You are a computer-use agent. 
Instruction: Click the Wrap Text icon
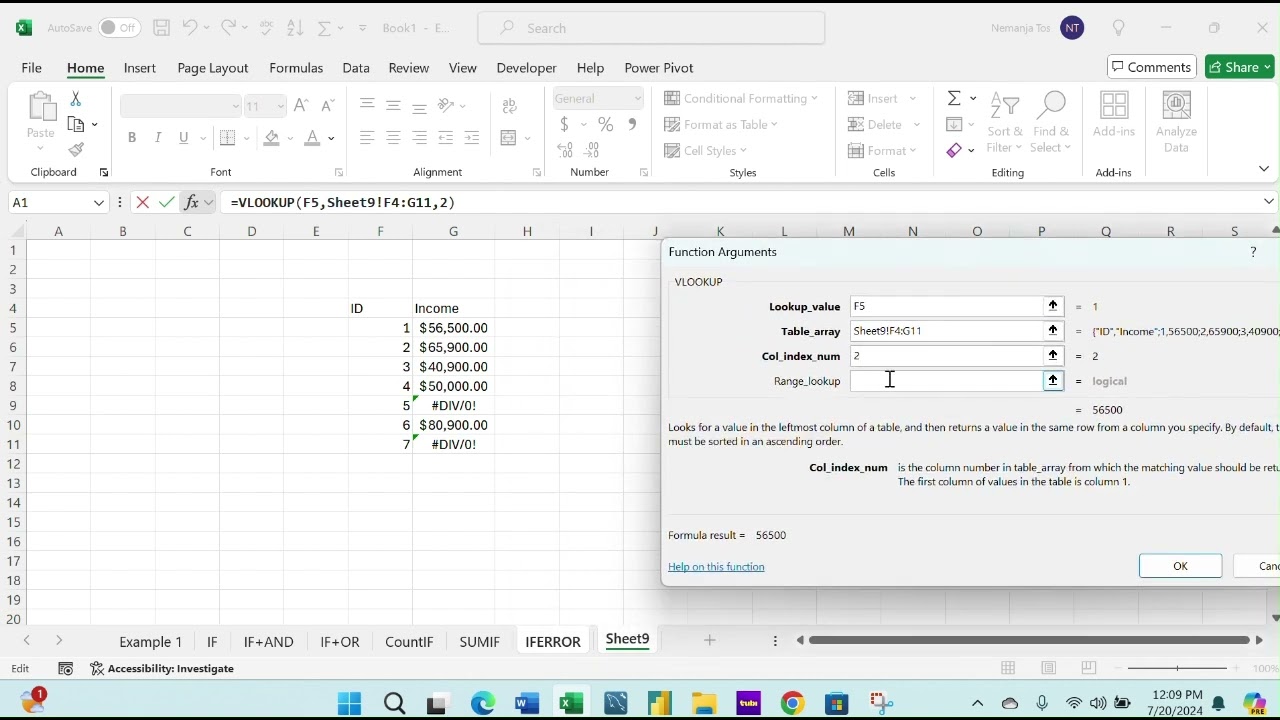click(509, 106)
